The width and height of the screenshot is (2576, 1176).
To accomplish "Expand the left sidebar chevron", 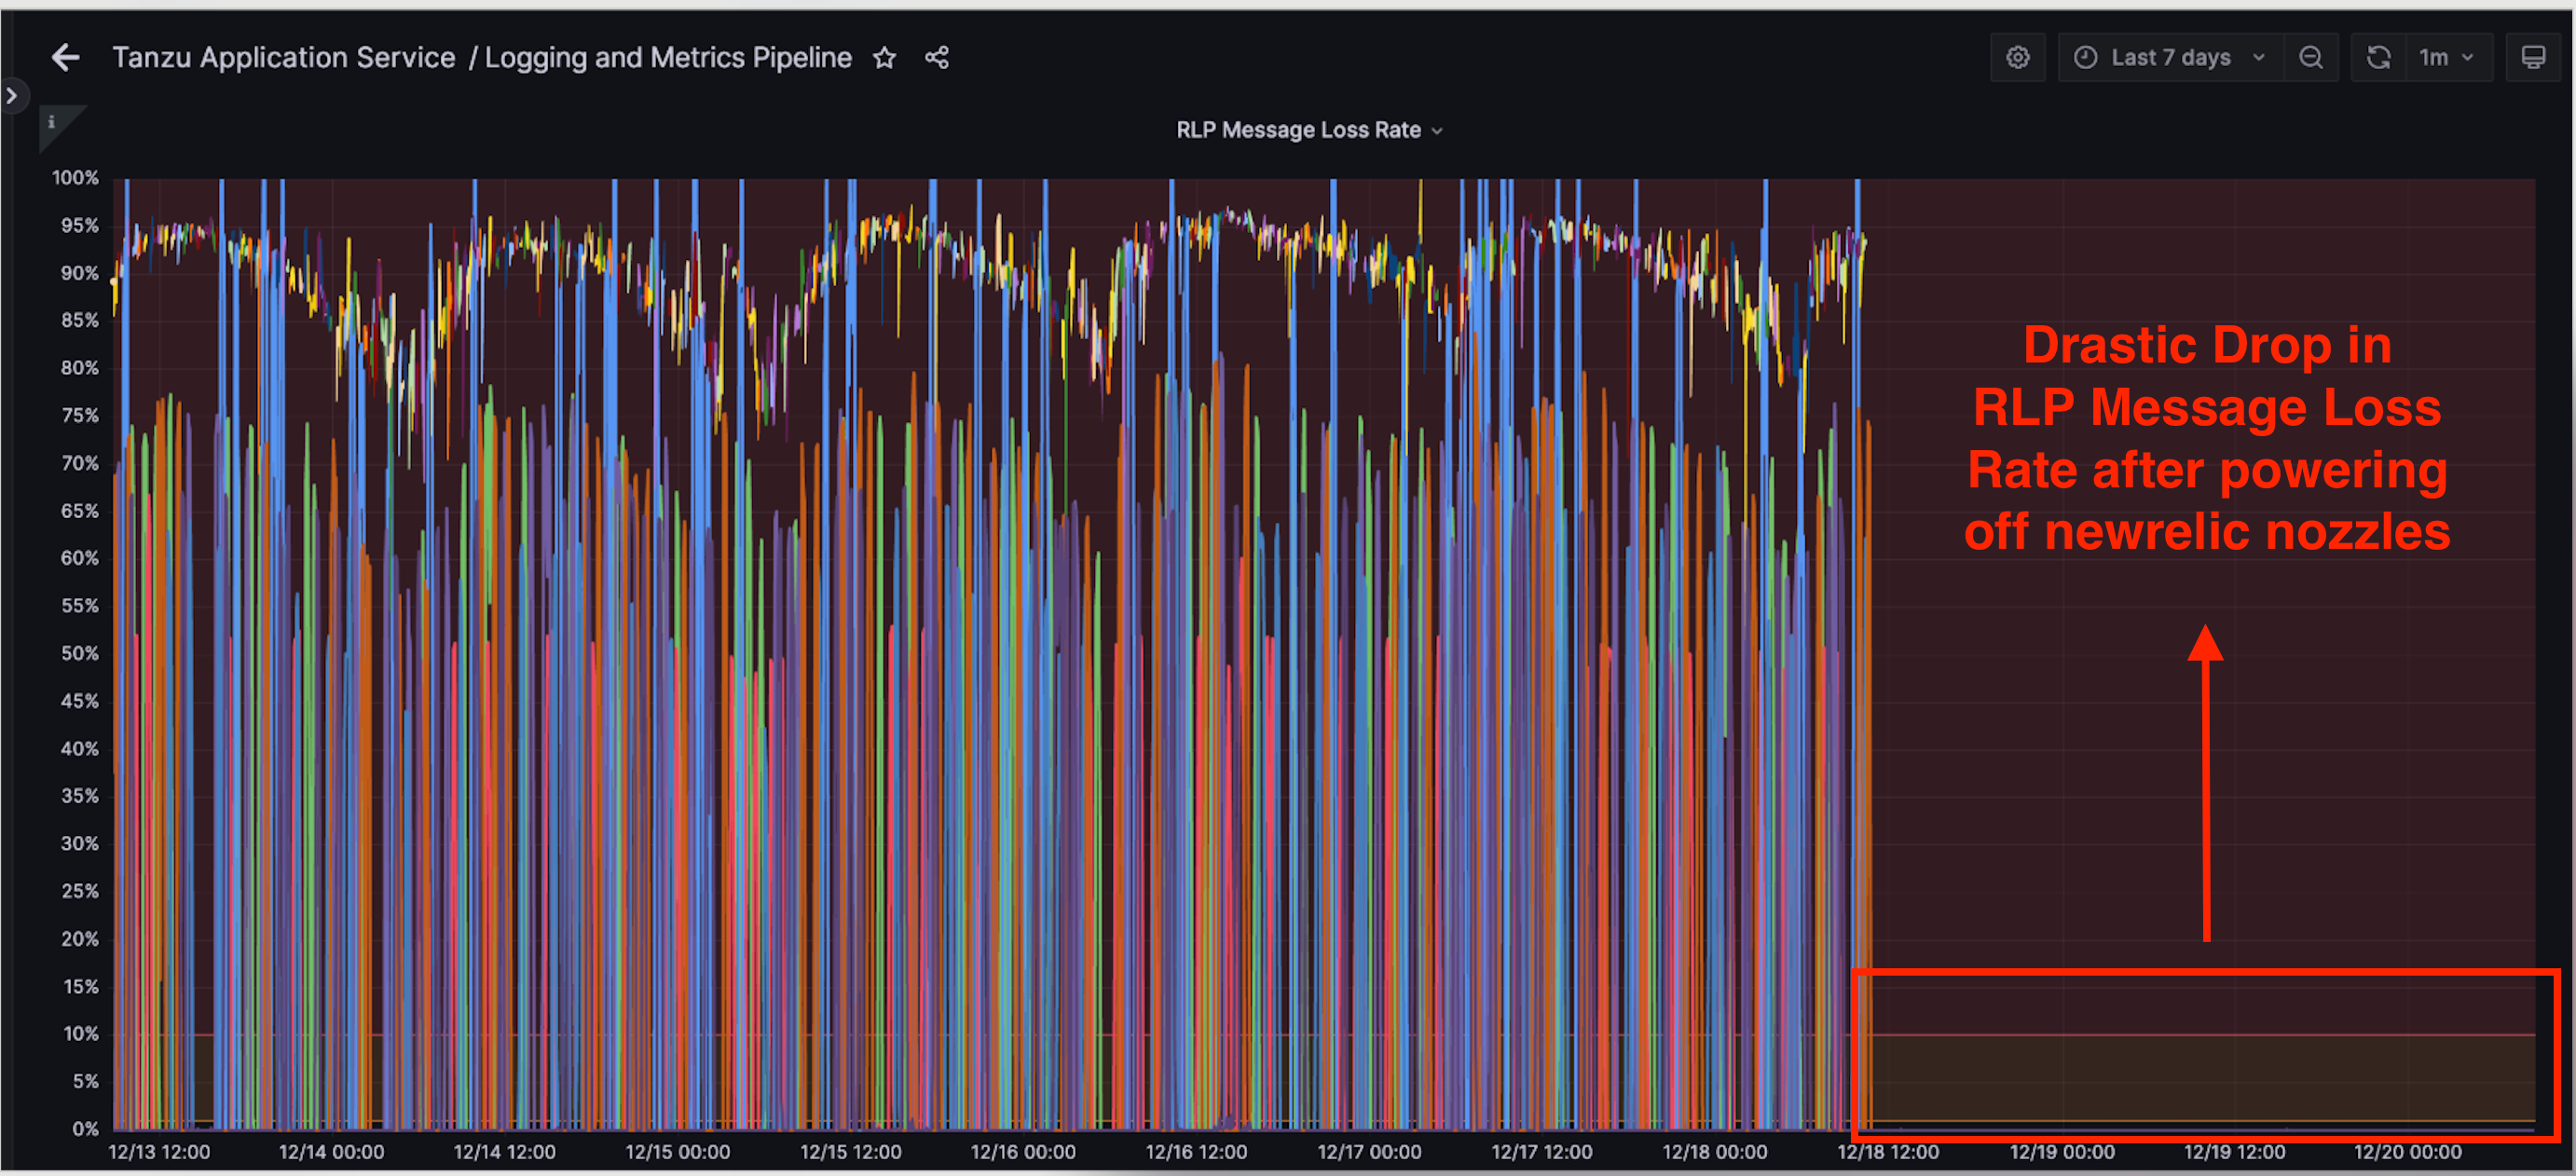I will pos(12,96).
